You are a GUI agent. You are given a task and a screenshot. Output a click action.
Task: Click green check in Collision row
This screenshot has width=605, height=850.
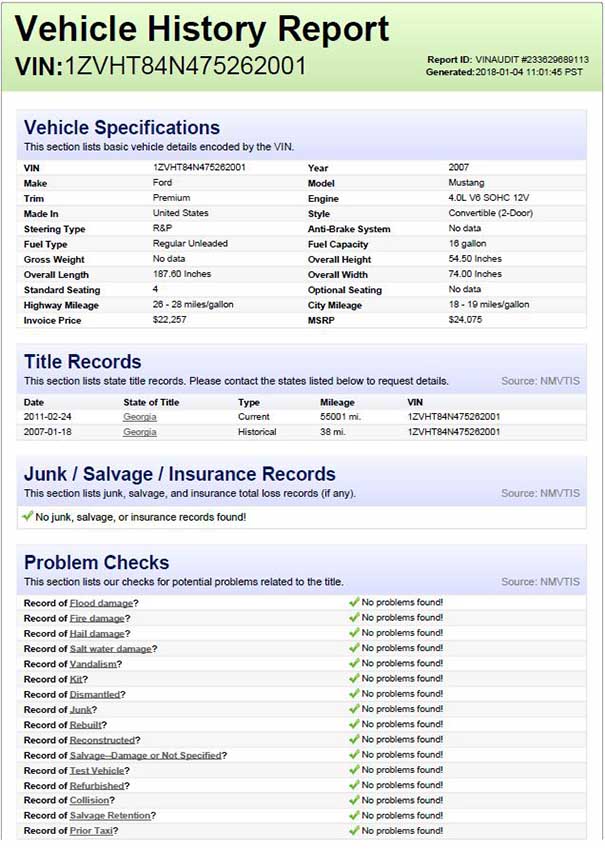coord(354,799)
